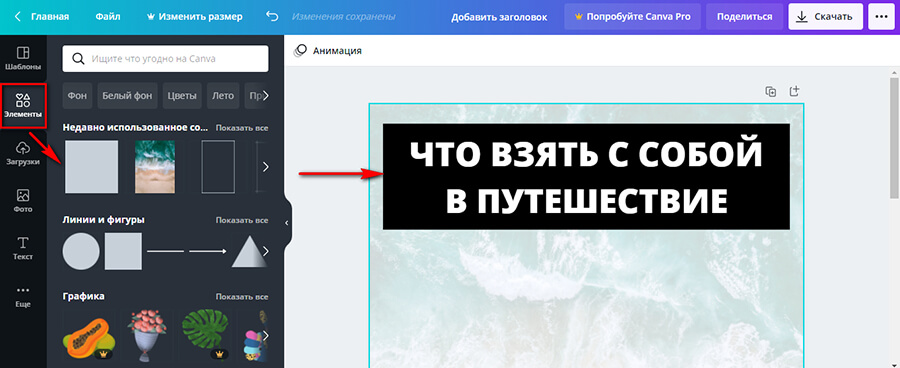Open the three-dot more menu in header
900x368 pixels.
coord(881,17)
